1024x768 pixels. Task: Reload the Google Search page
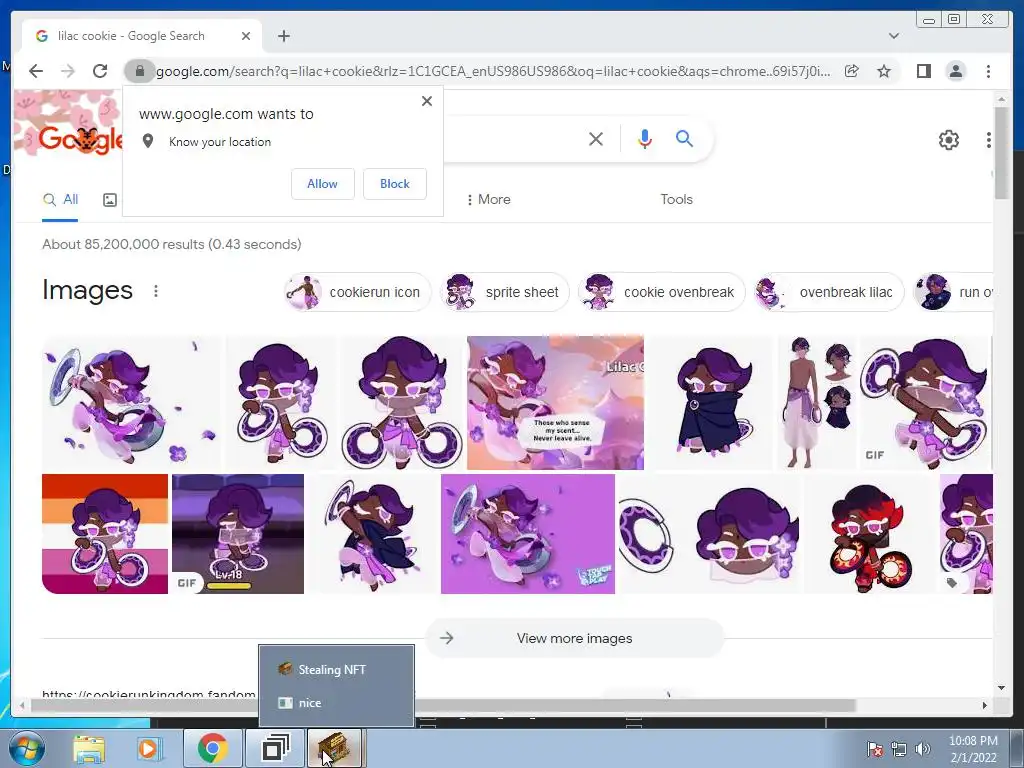(x=100, y=71)
